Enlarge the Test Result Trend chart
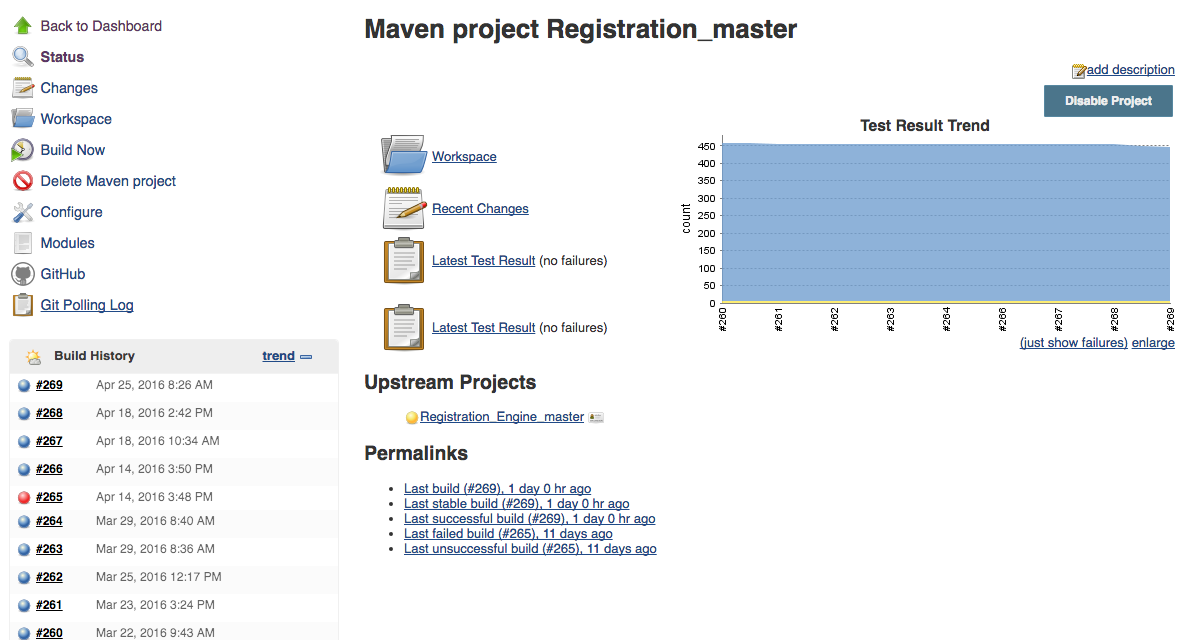Image resolution: width=1199 pixels, height=640 pixels. click(x=1153, y=343)
